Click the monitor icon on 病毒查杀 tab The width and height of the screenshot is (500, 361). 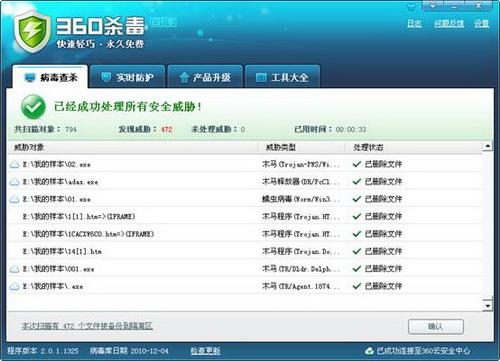[x=30, y=78]
